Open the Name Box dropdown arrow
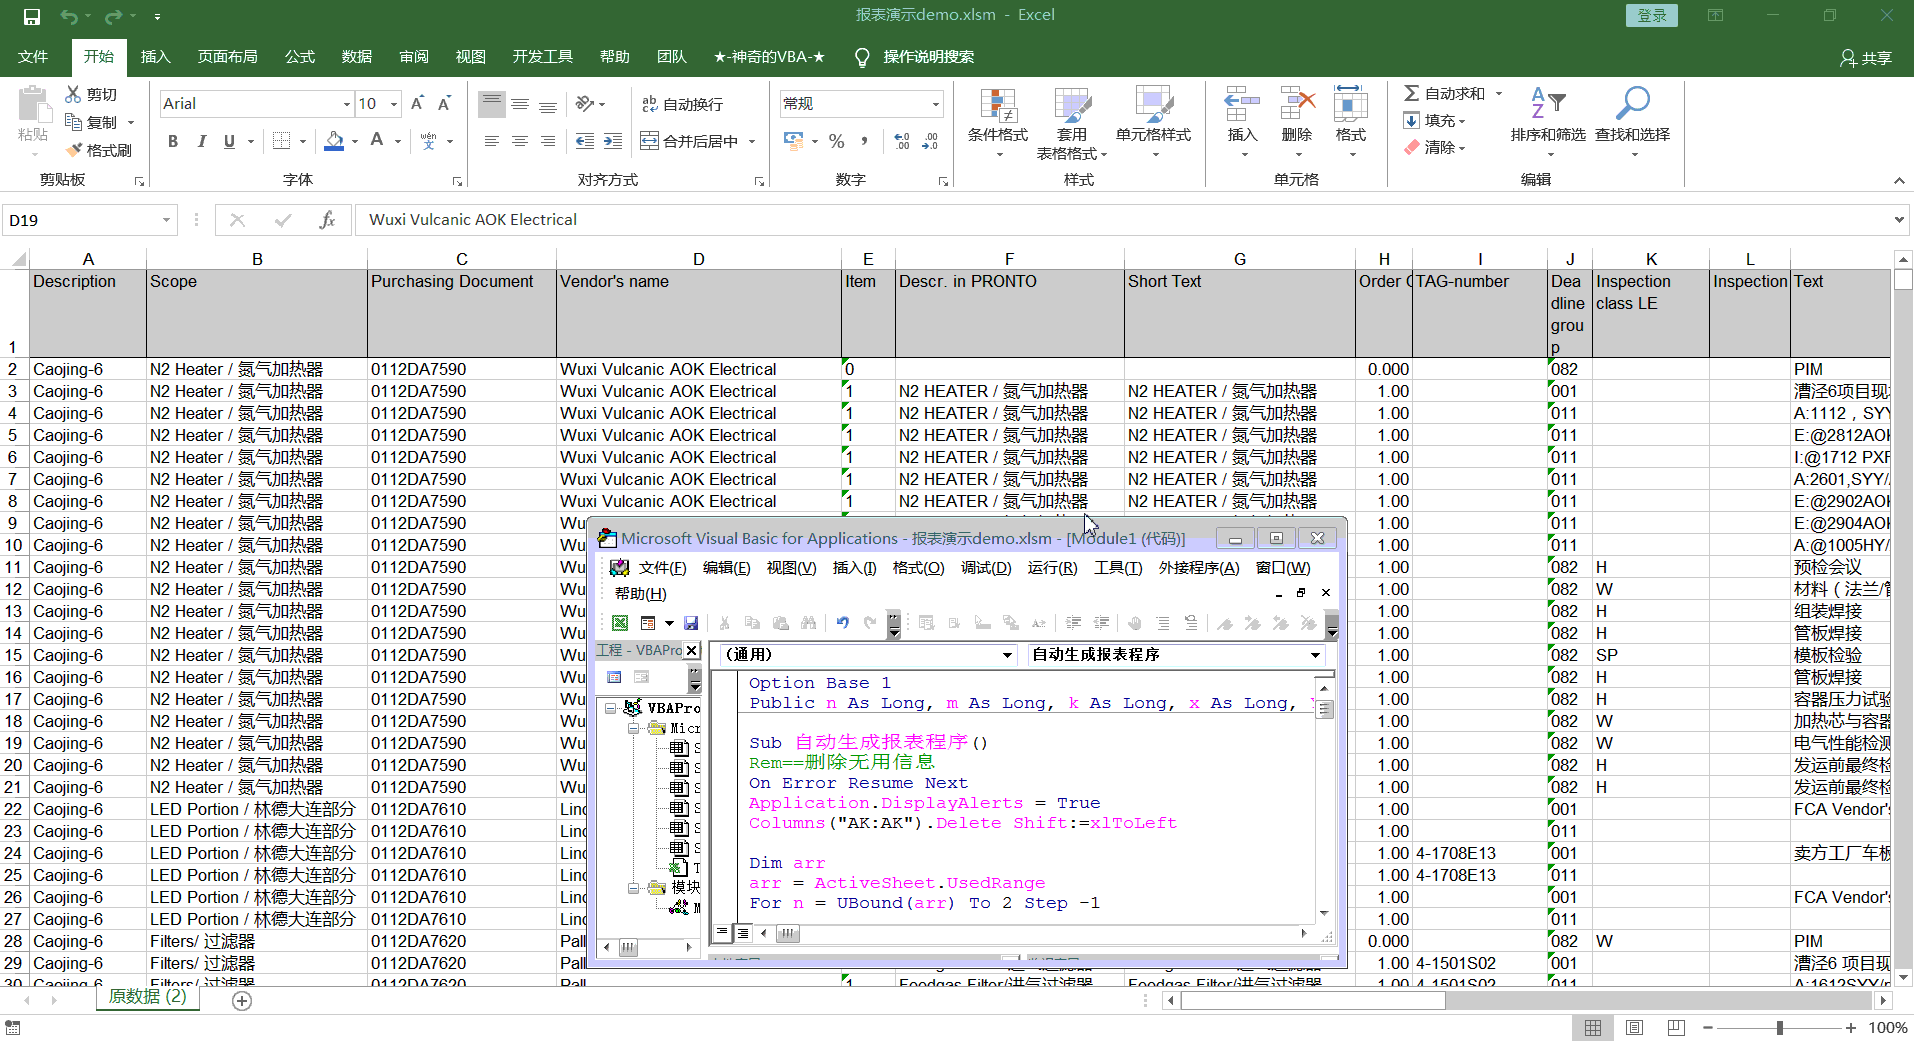1914x1041 pixels. click(x=166, y=220)
